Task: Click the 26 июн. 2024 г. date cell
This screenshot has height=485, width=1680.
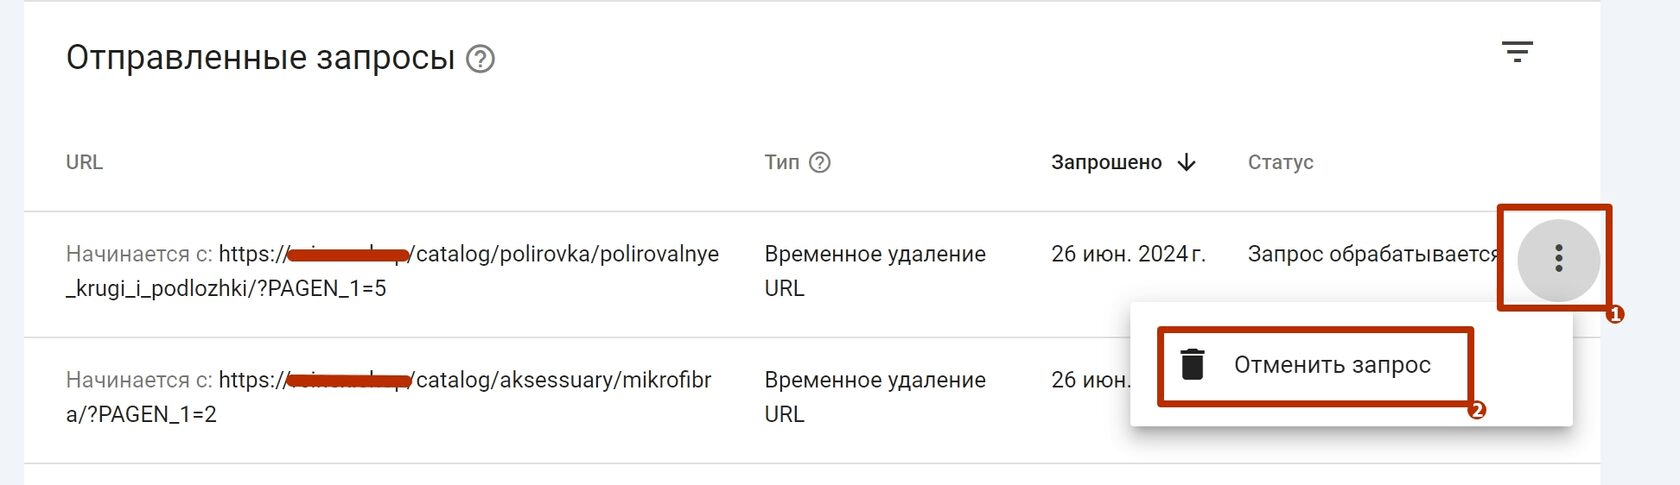Action: pyautogui.click(x=1127, y=254)
